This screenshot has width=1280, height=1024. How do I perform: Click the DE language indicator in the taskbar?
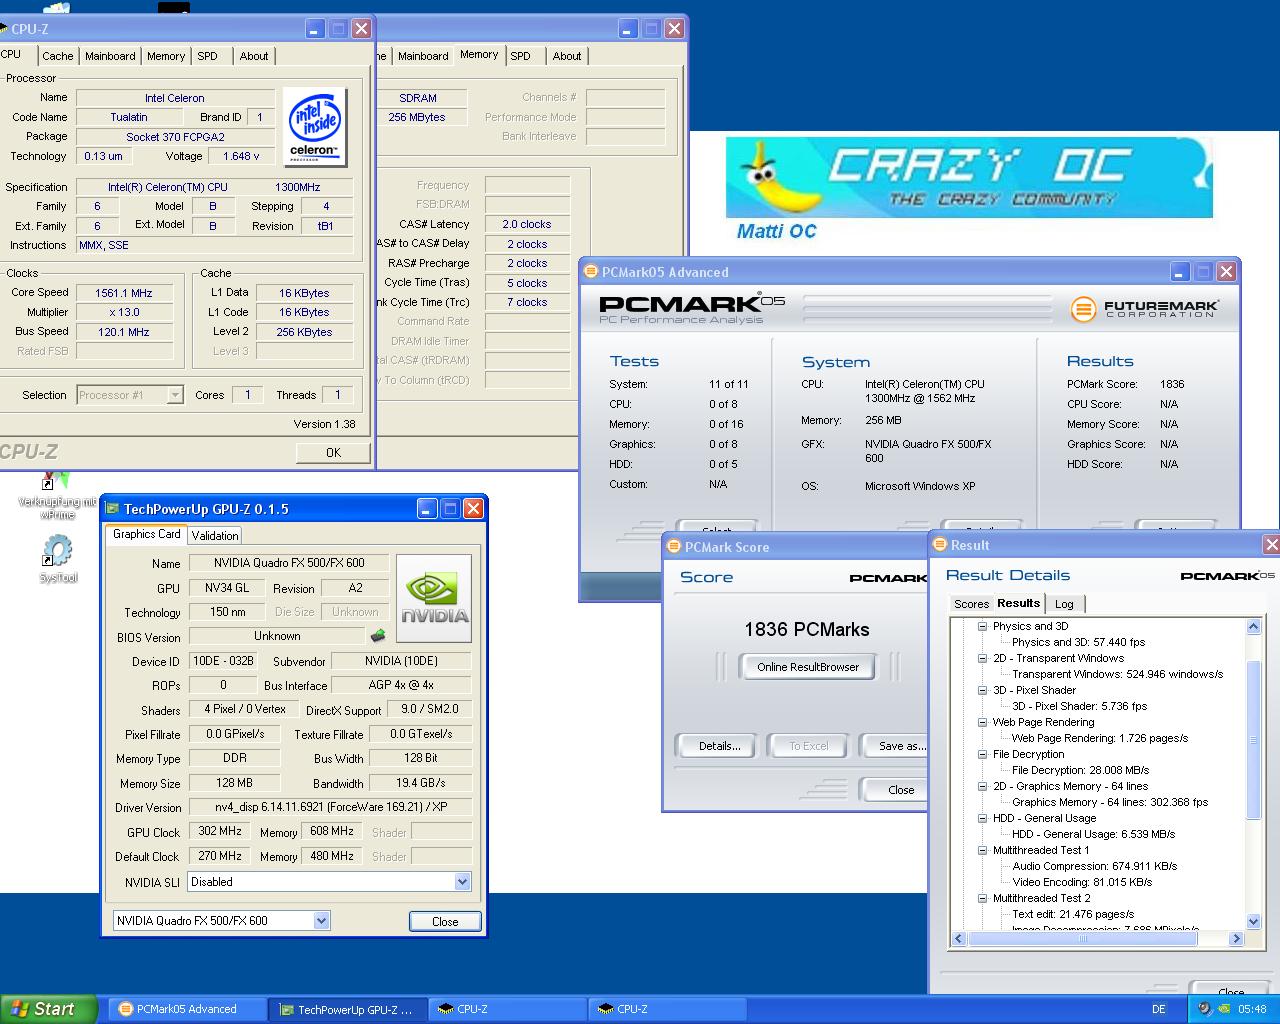click(x=1158, y=1009)
